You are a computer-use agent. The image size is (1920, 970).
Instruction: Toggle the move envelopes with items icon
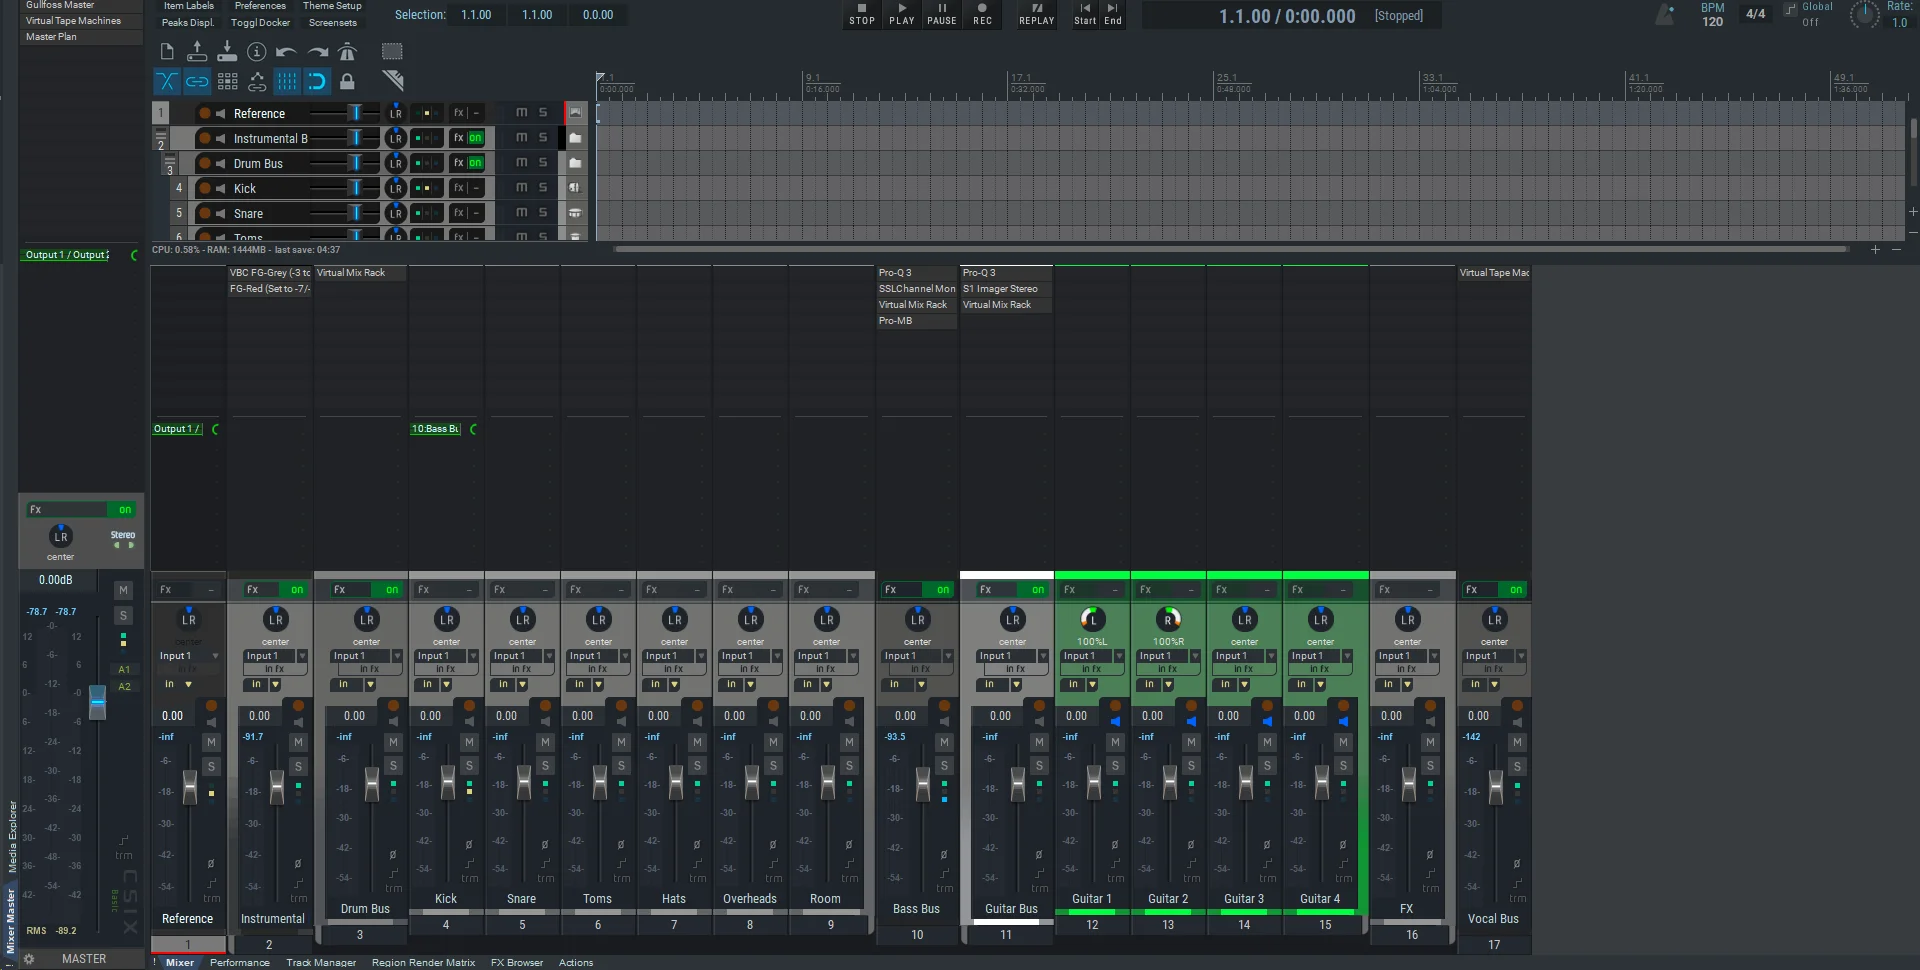257,81
